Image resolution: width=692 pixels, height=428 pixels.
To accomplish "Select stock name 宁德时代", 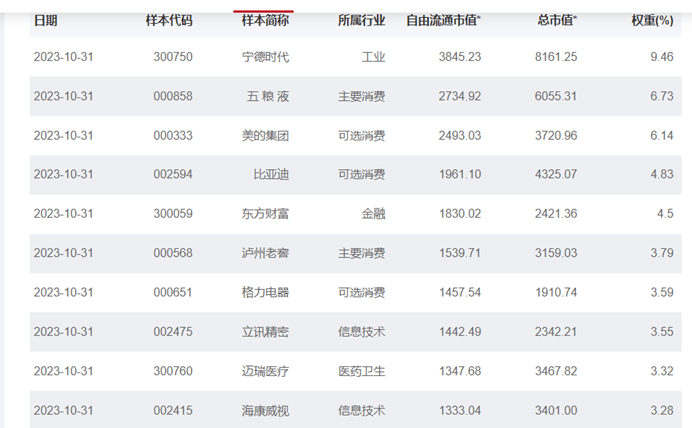I will pos(265,57).
